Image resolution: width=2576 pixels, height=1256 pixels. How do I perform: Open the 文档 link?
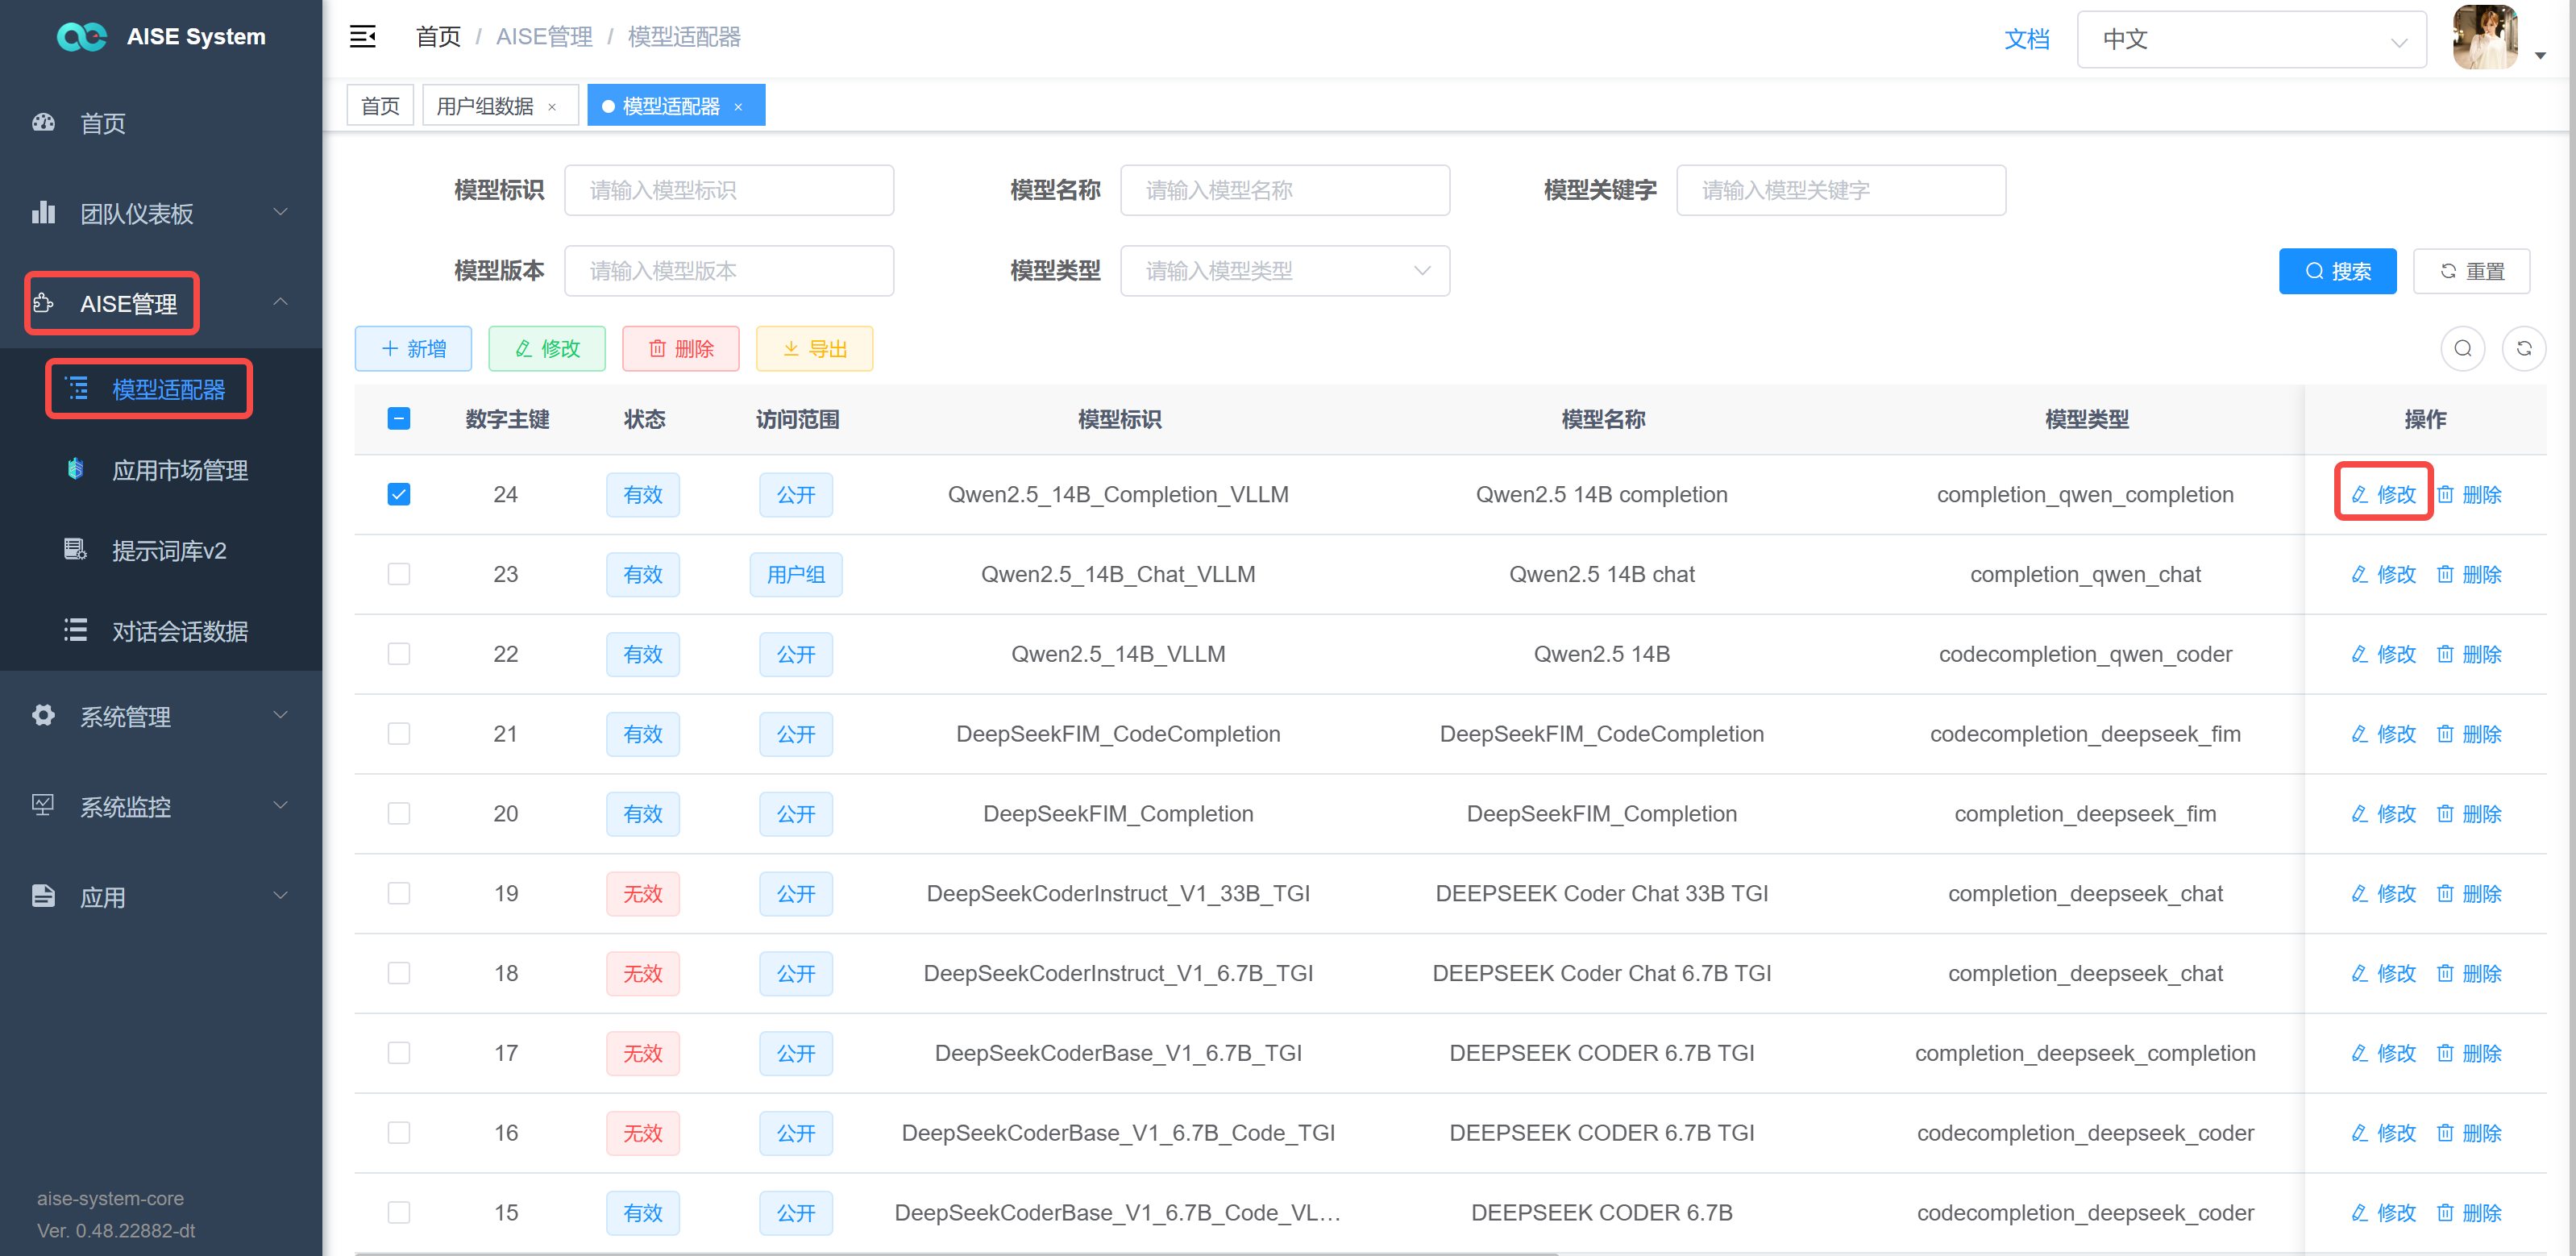tap(2026, 39)
